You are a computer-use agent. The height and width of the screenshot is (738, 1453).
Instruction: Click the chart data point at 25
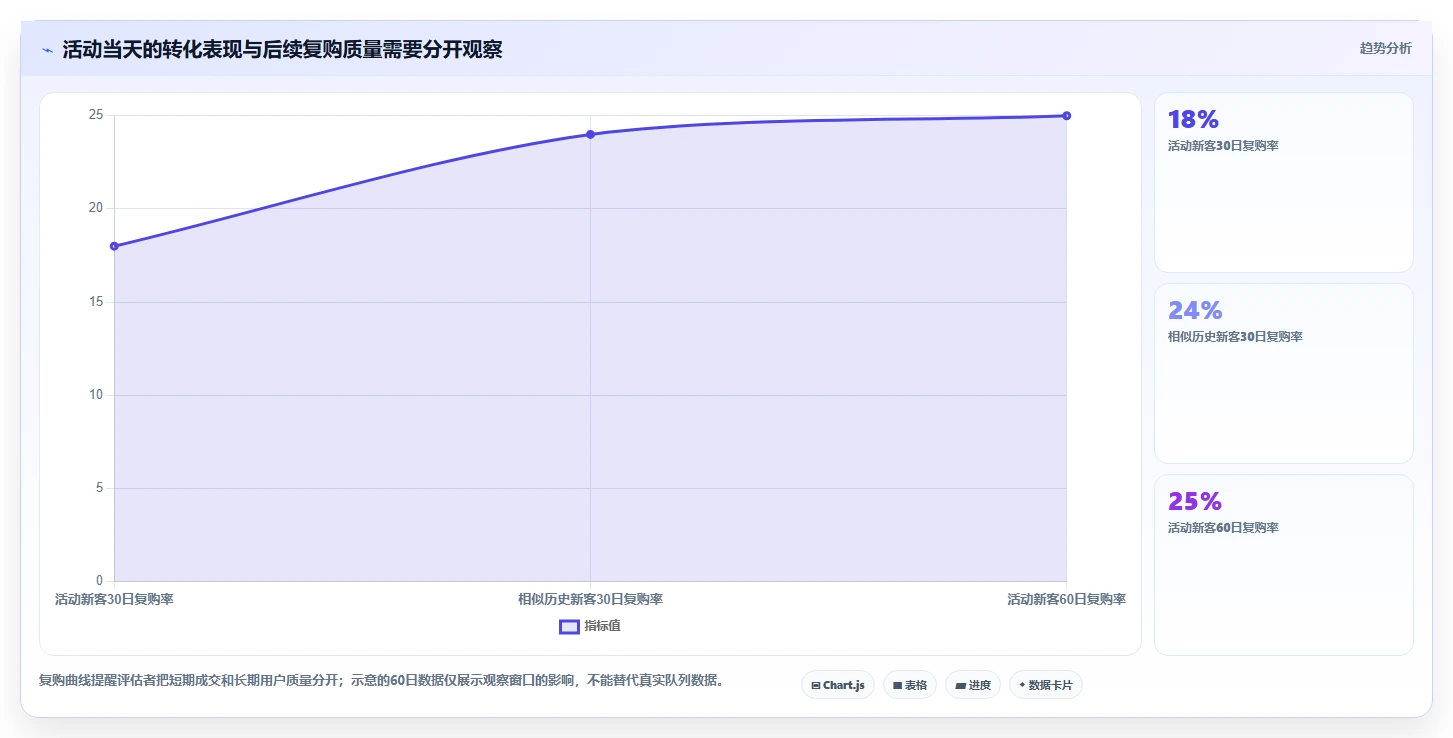(1066, 116)
